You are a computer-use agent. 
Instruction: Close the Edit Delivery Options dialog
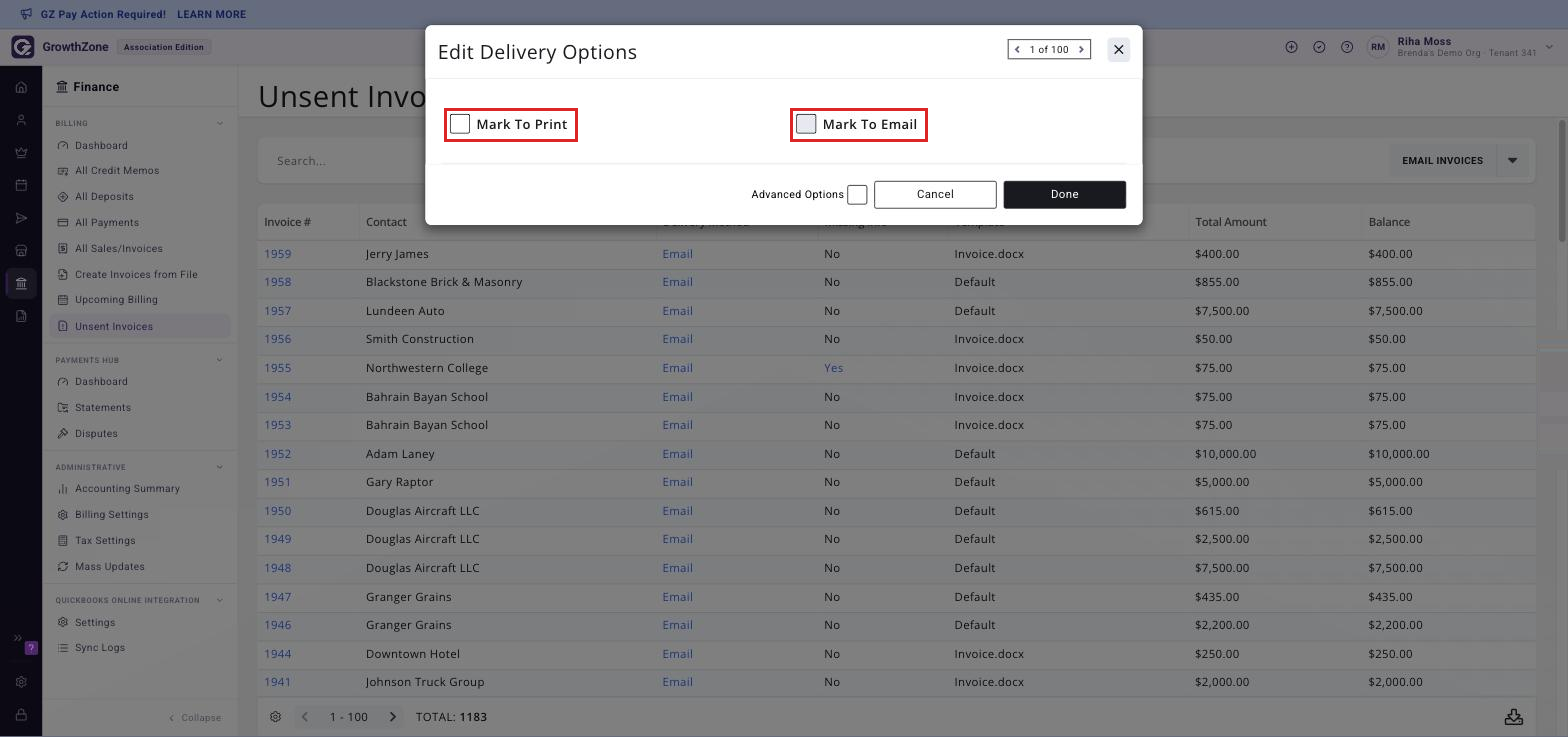point(1119,49)
